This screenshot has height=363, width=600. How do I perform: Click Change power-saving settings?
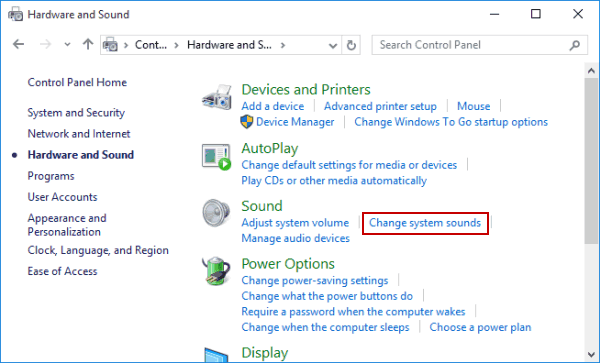315,280
